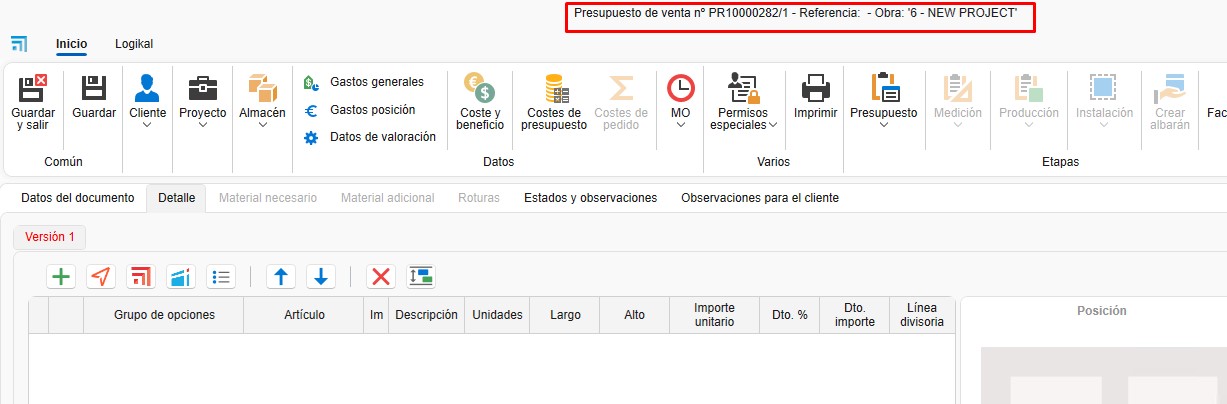Delete line with red X icon
The height and width of the screenshot is (404, 1227).
point(380,277)
